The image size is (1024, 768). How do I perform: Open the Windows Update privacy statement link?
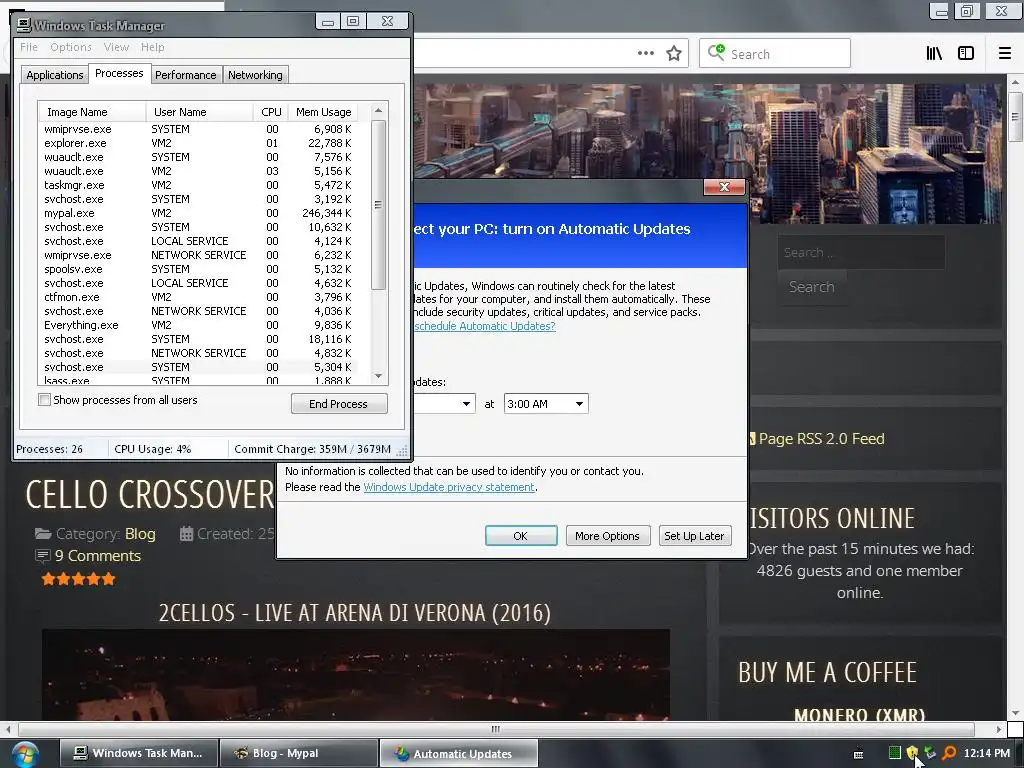point(449,487)
